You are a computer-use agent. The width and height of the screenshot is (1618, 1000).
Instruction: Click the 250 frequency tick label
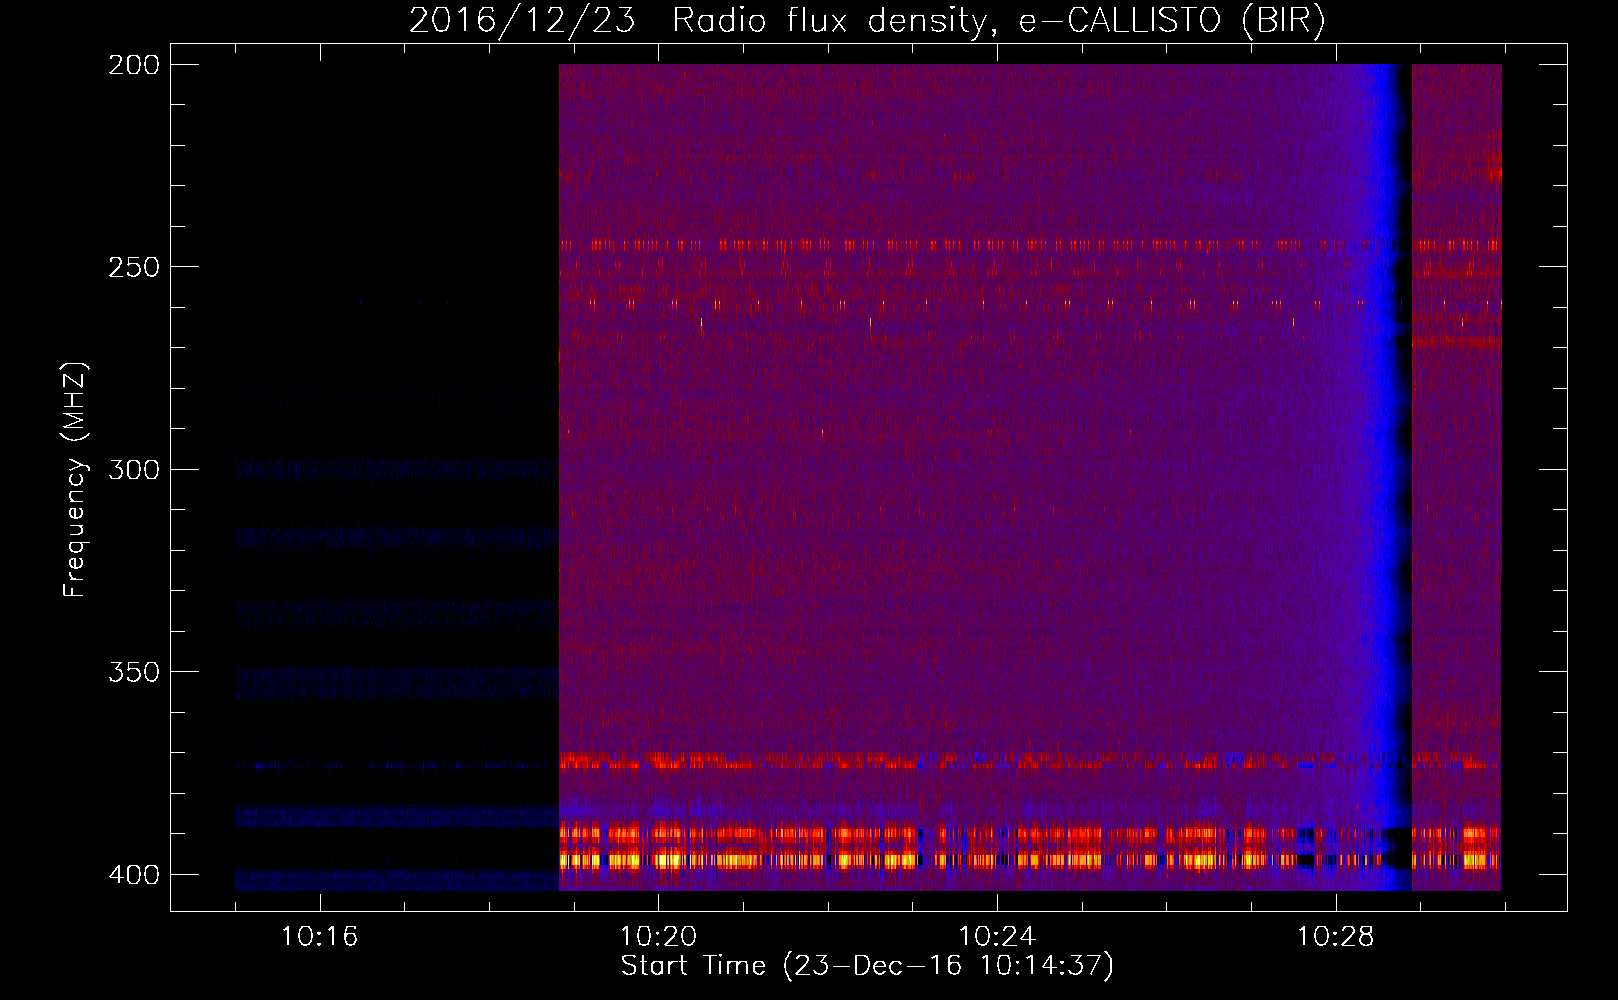134,267
